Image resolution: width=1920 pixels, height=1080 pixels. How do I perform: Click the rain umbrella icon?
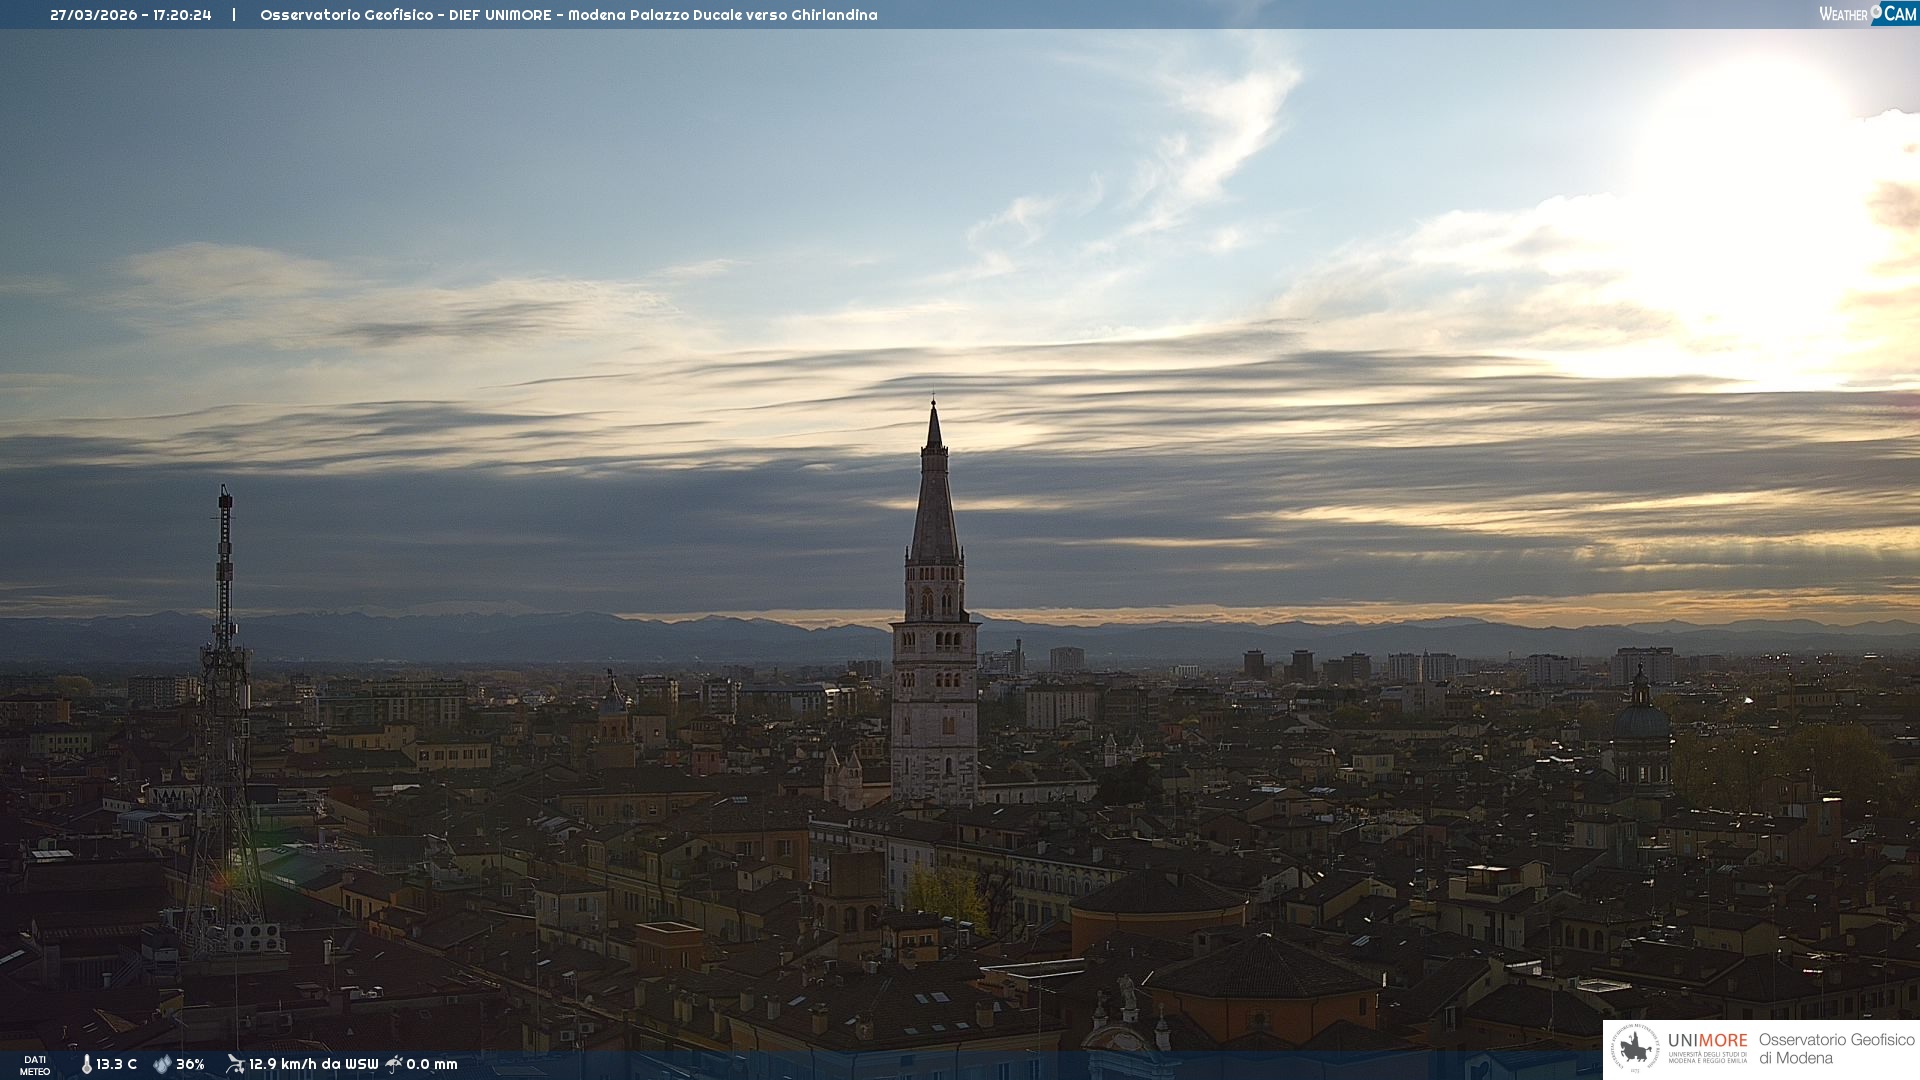(x=394, y=1064)
